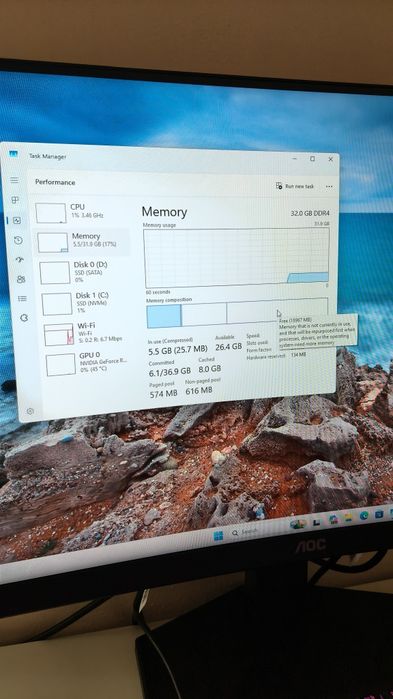Viewport: 393px width, 699px height.
Task: Open the Windows Start menu
Action: 218,535
